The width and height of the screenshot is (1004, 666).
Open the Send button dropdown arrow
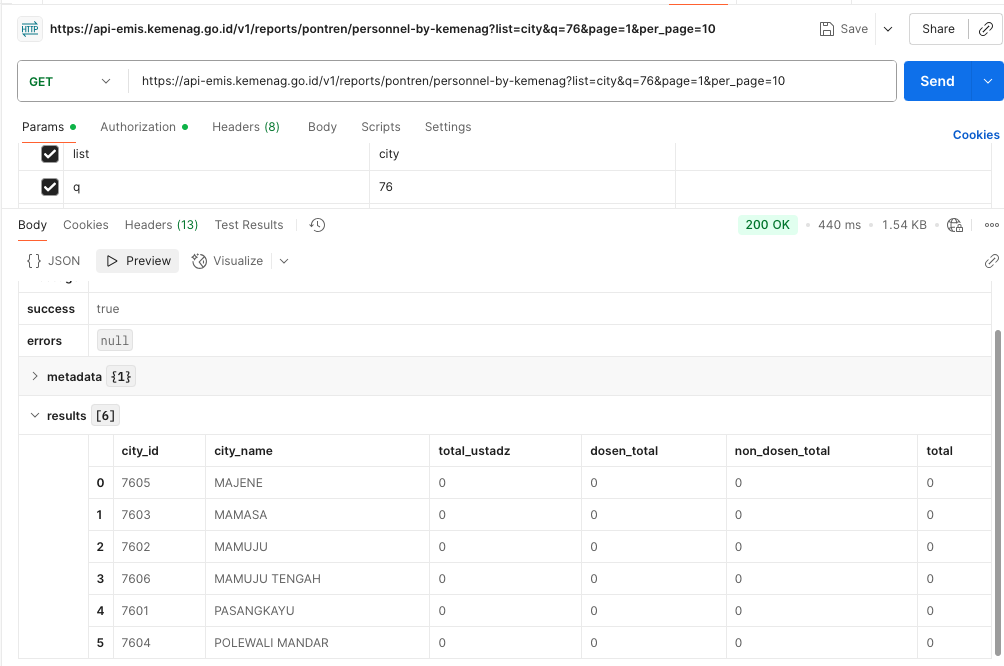[988, 81]
